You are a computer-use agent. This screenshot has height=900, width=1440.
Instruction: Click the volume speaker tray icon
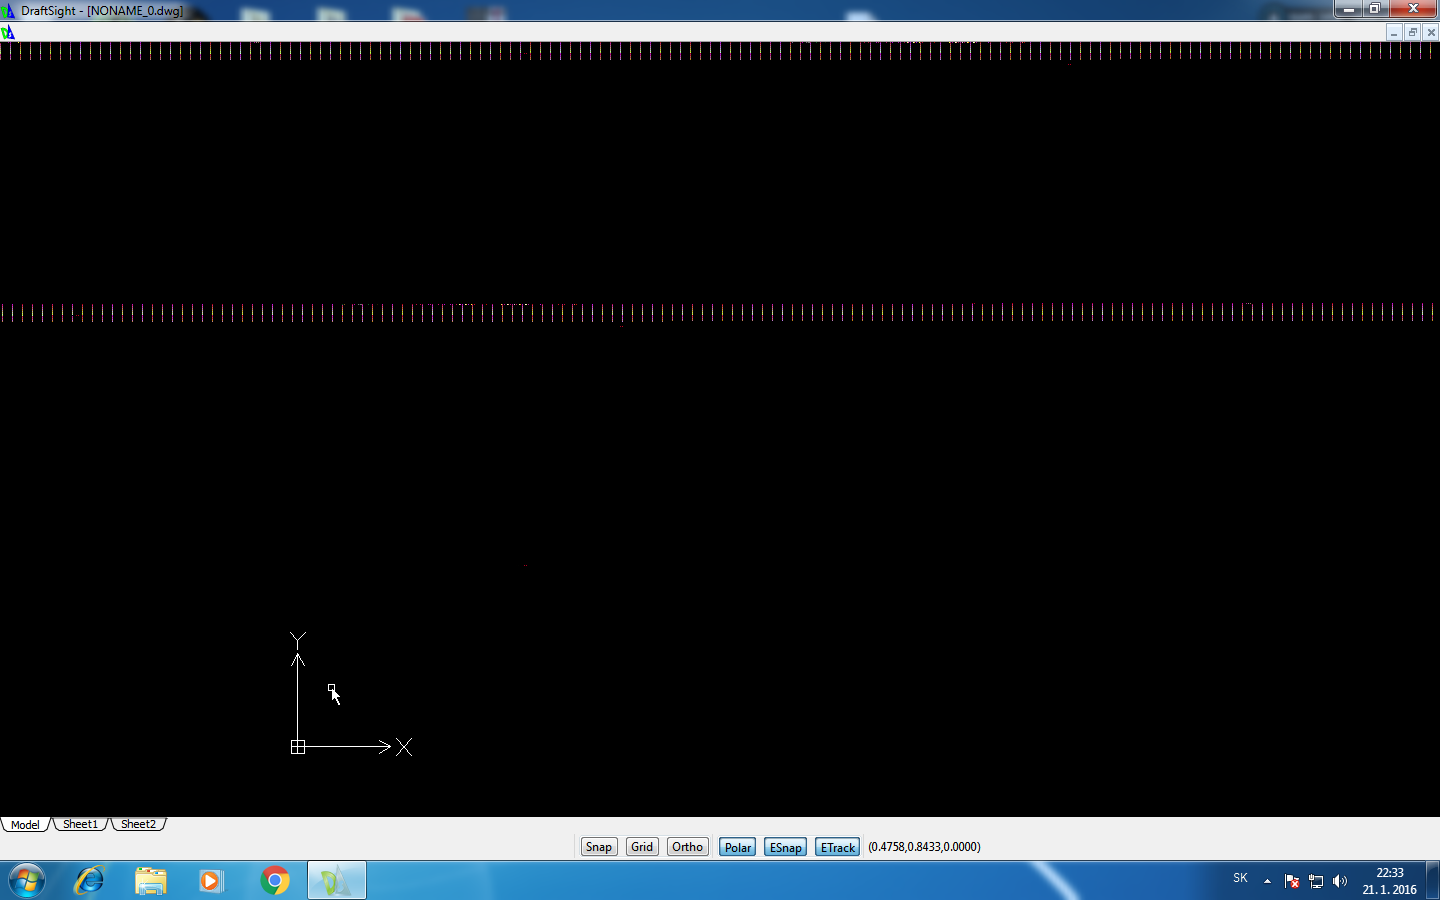[x=1340, y=881]
